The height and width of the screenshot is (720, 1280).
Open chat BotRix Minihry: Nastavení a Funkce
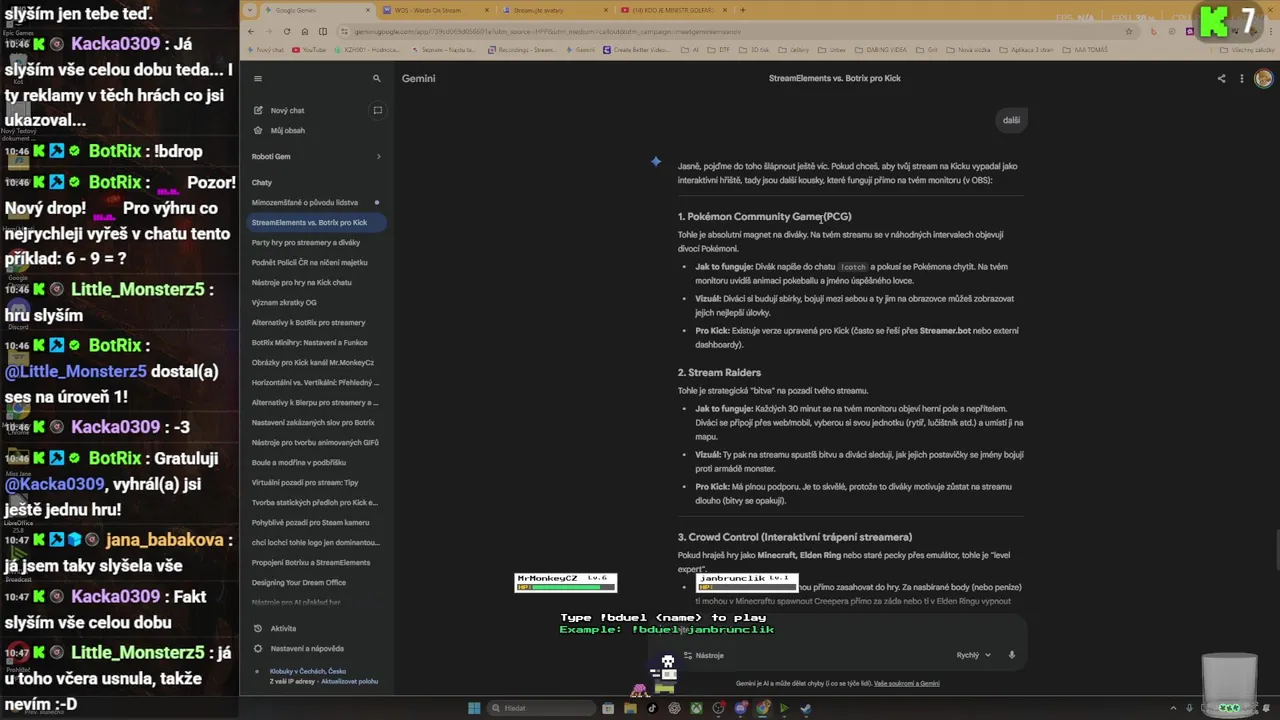pyautogui.click(x=309, y=342)
